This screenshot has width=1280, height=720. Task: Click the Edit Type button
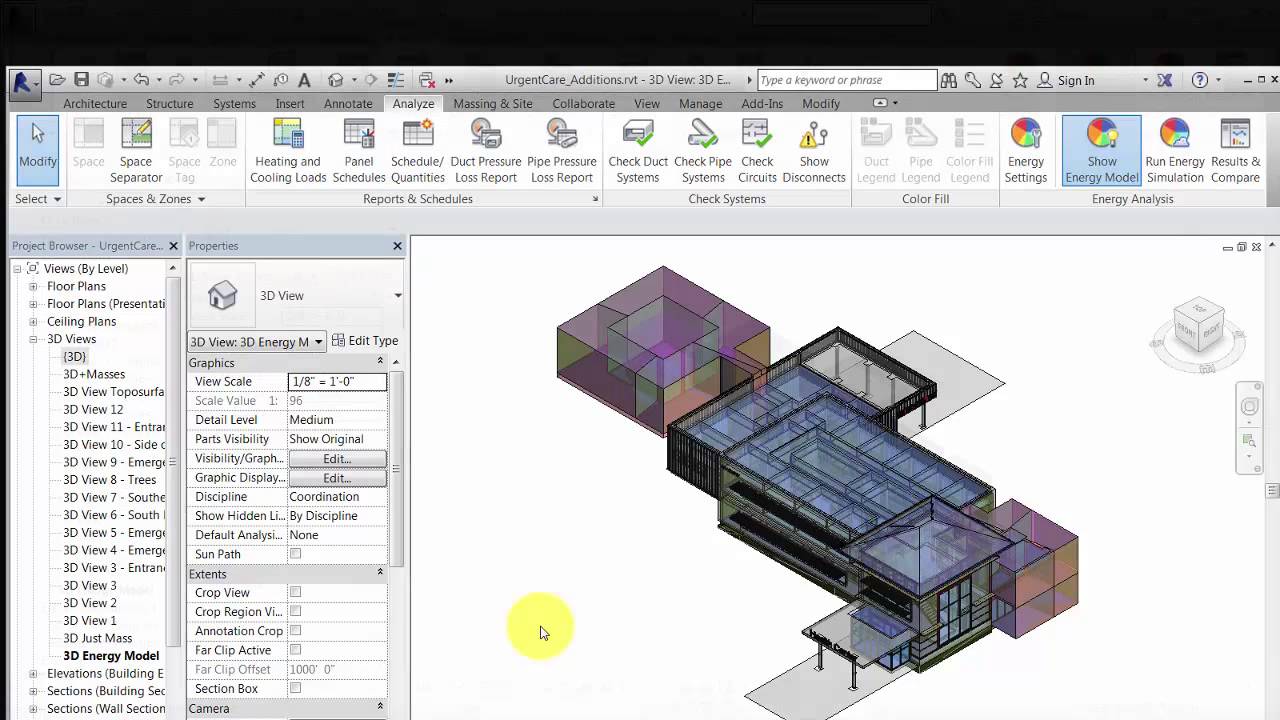click(363, 341)
